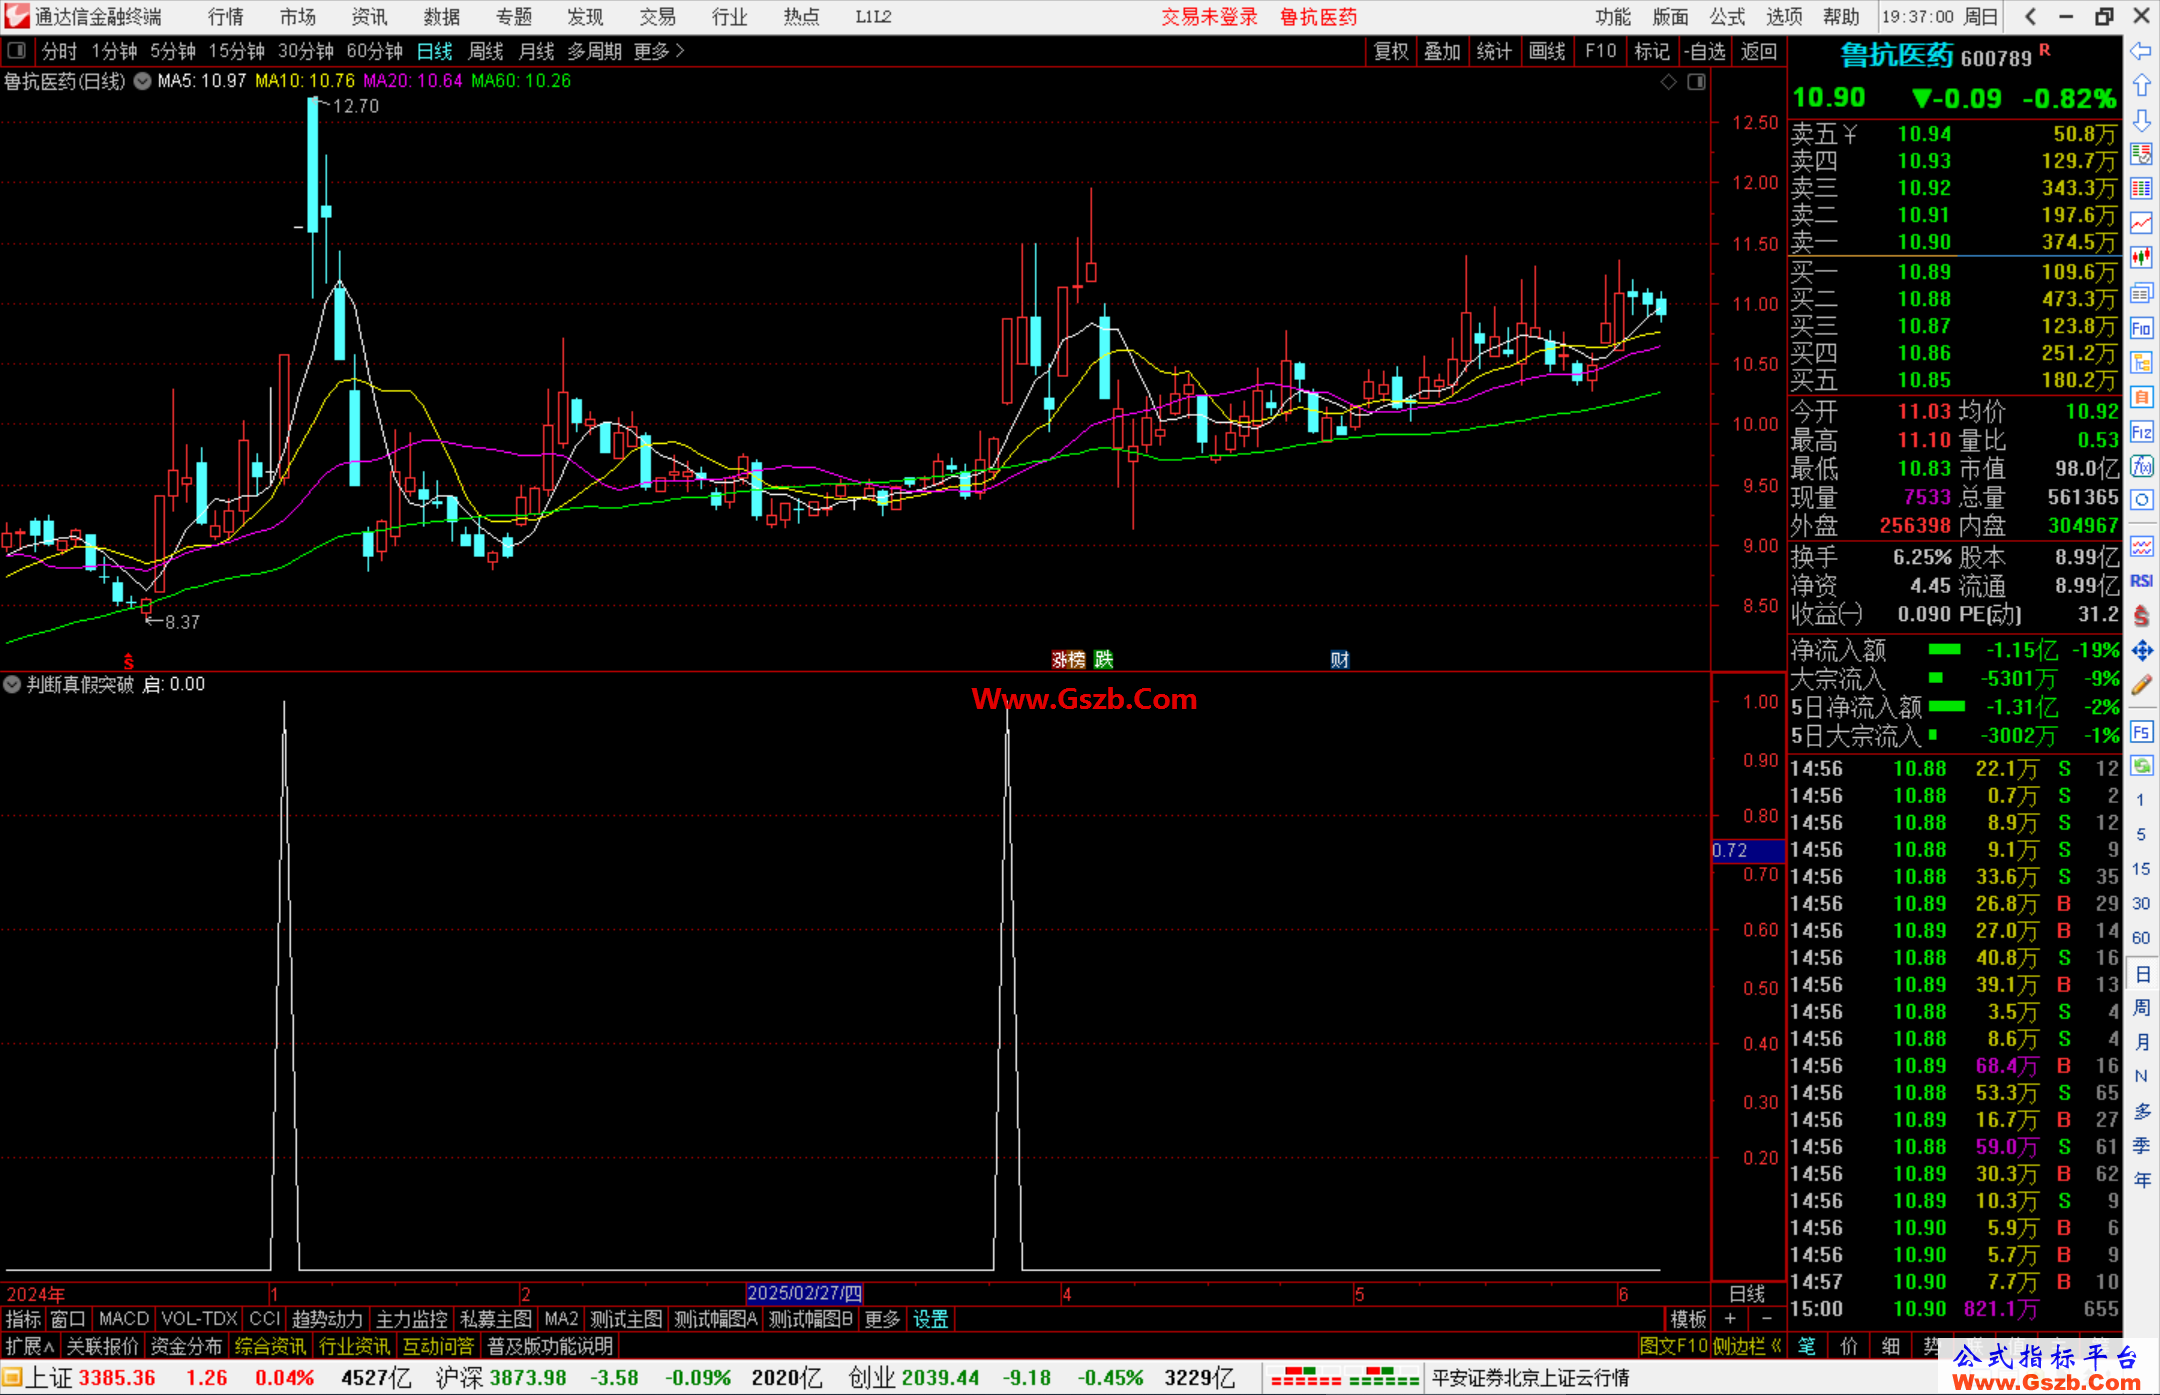Expand the 扩展 panel at bottom left
The width and height of the screenshot is (2160, 1395).
(x=30, y=1346)
